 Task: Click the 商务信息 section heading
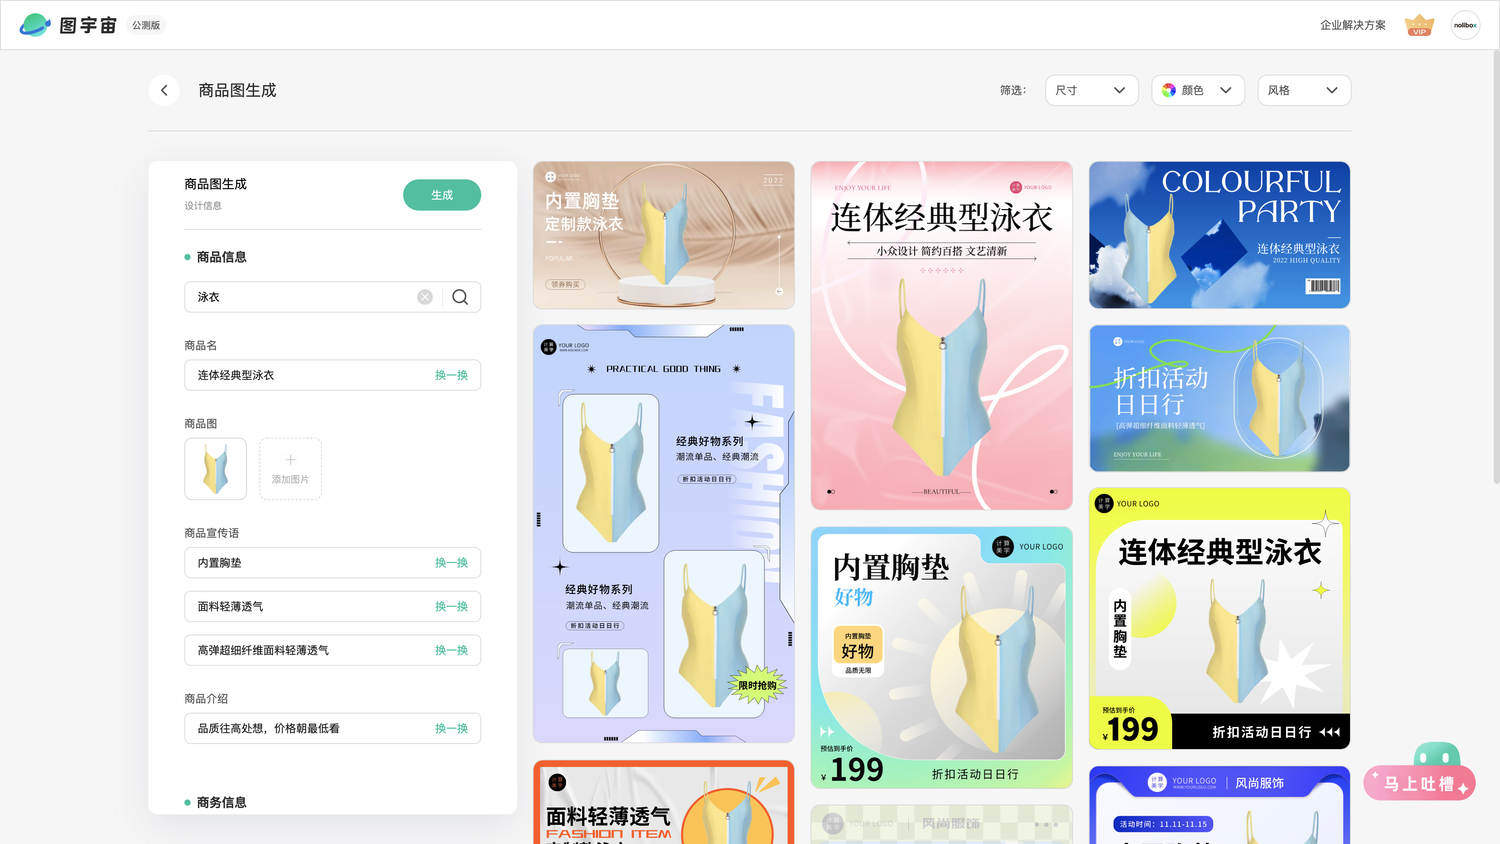click(x=221, y=802)
